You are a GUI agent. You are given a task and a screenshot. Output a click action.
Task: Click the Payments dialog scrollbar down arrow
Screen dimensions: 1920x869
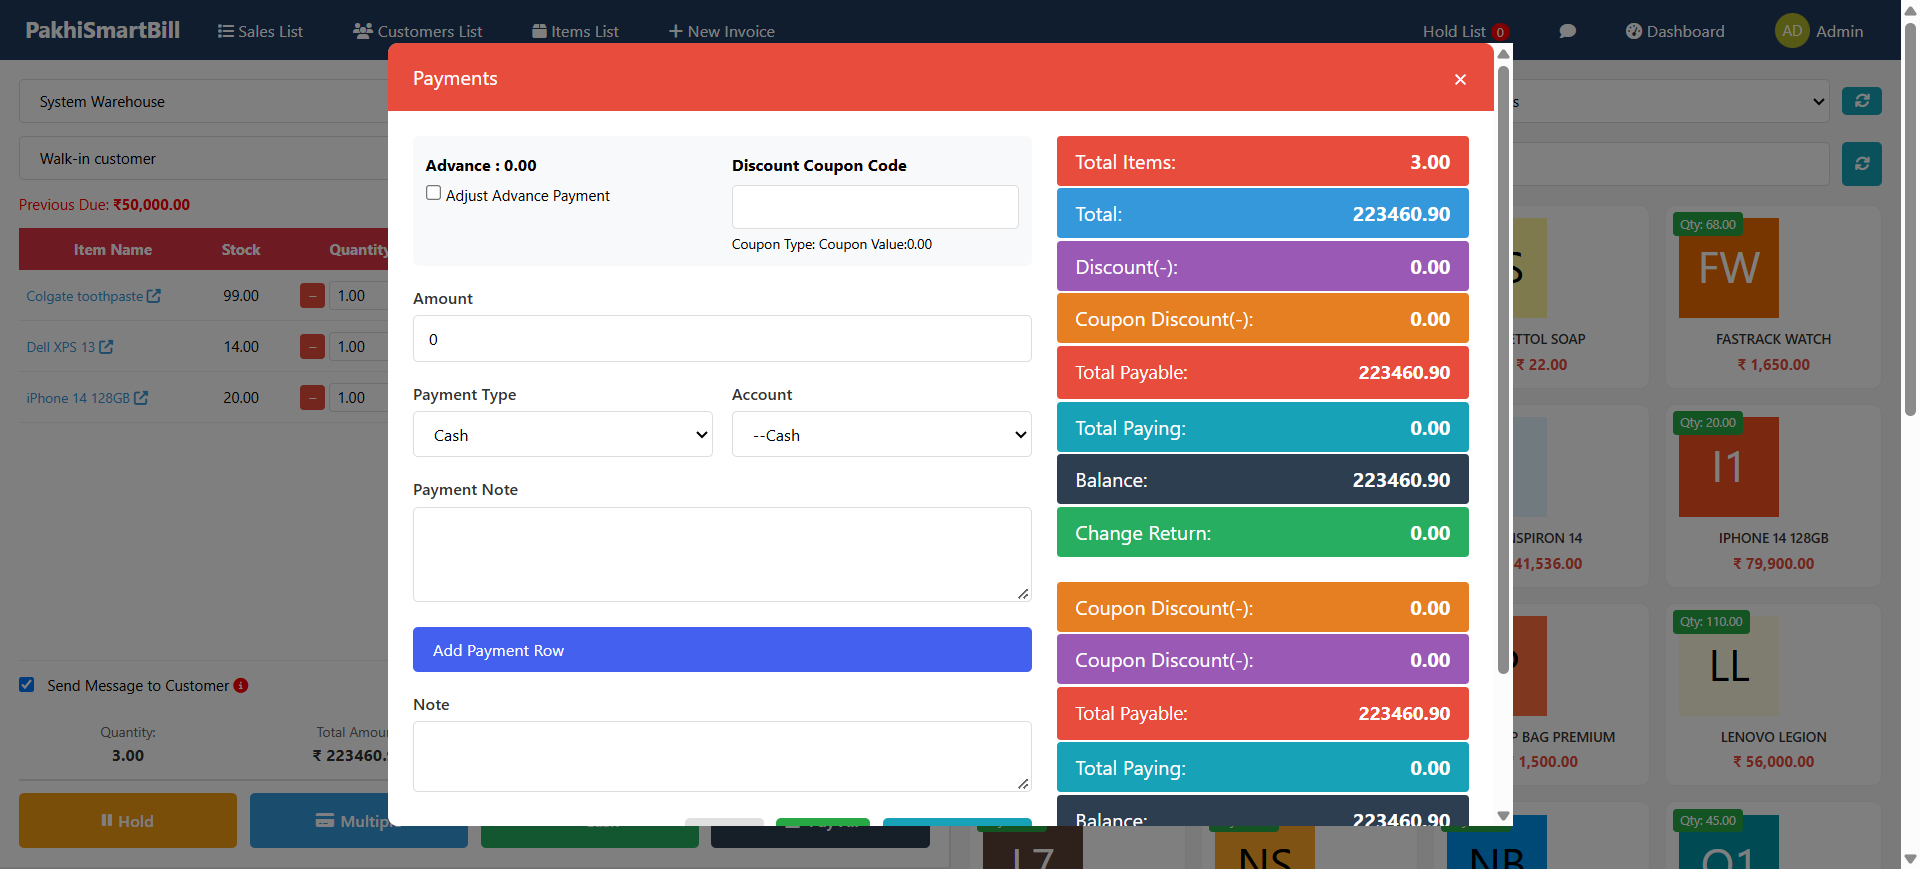coord(1503,816)
